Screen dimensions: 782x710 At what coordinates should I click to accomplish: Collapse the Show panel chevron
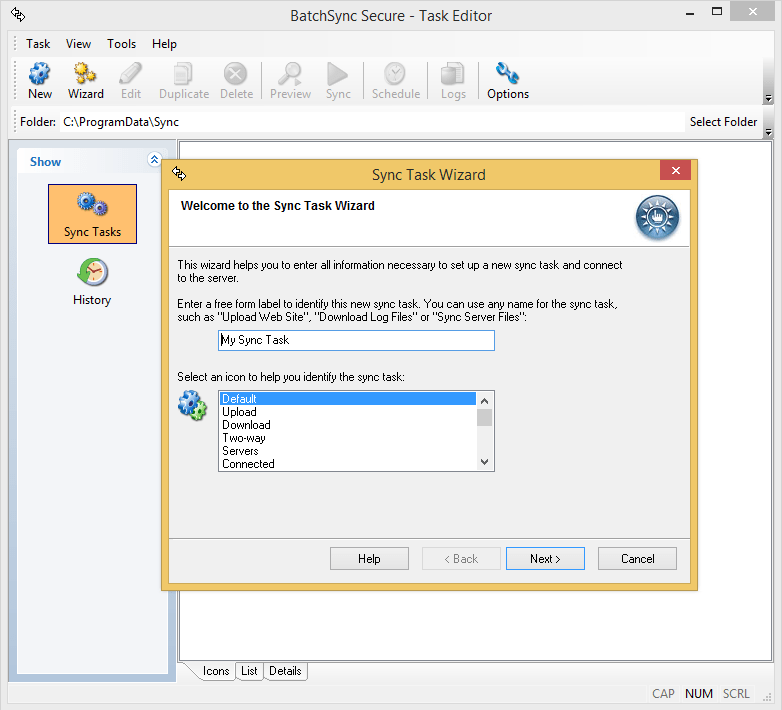click(x=154, y=160)
